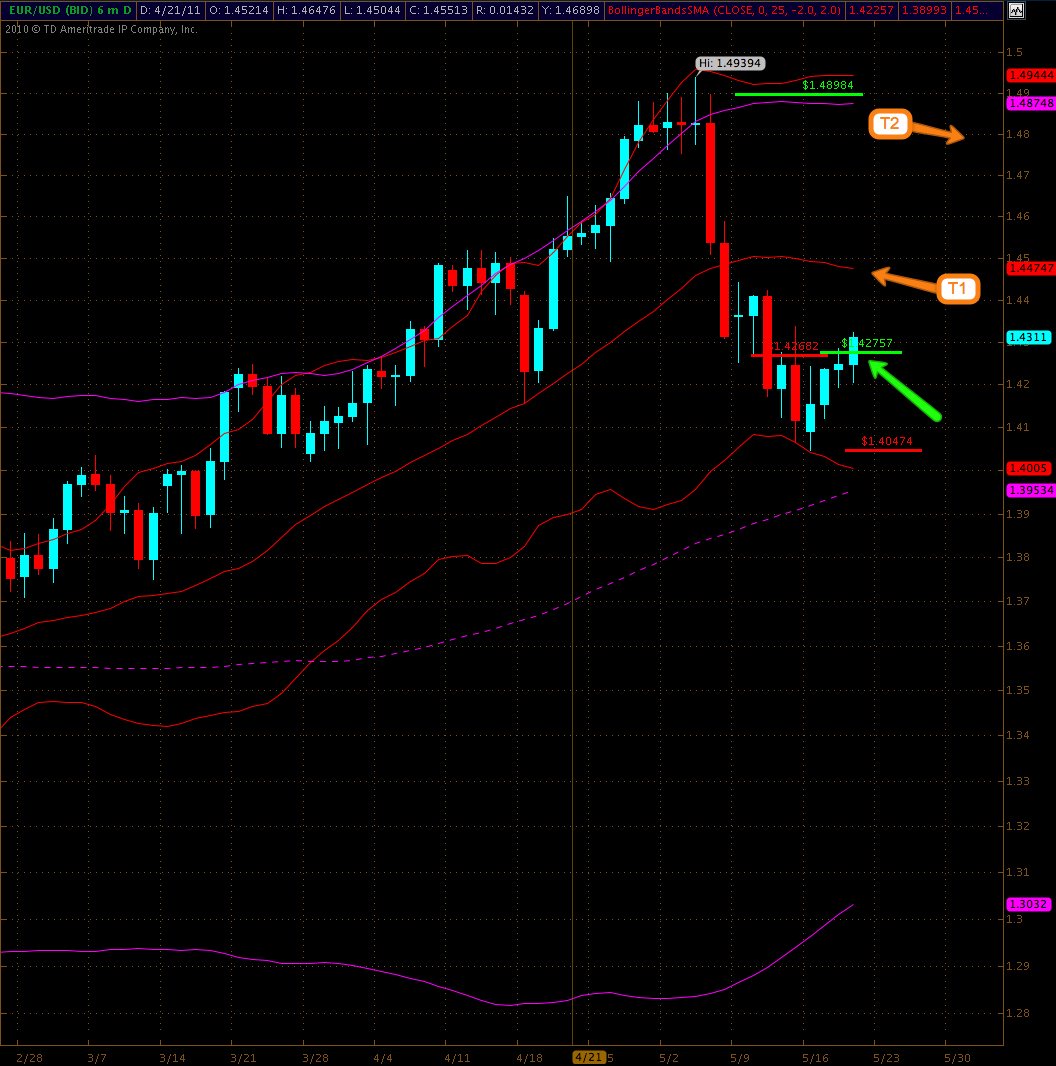Image resolution: width=1056 pixels, height=1066 pixels.
Task: Select the cyan 1.4311 current price tag
Action: (1028, 338)
